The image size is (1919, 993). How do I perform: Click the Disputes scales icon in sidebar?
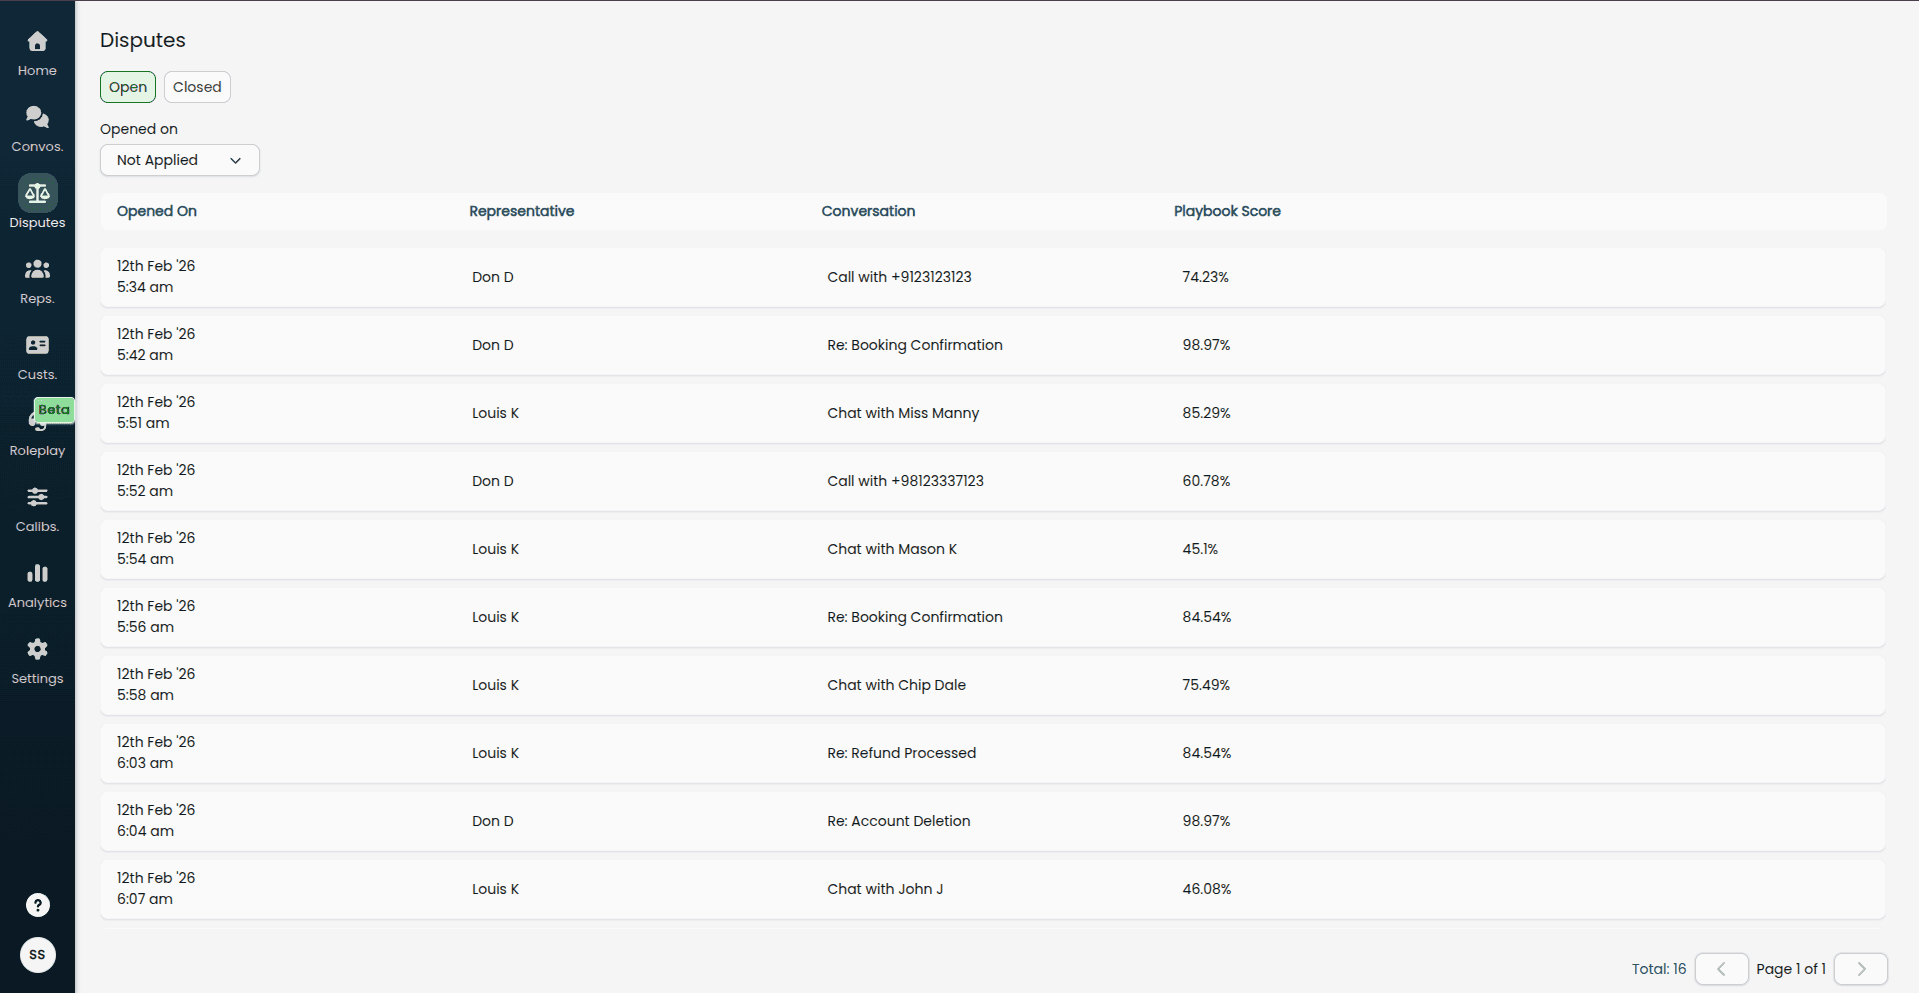point(37,192)
